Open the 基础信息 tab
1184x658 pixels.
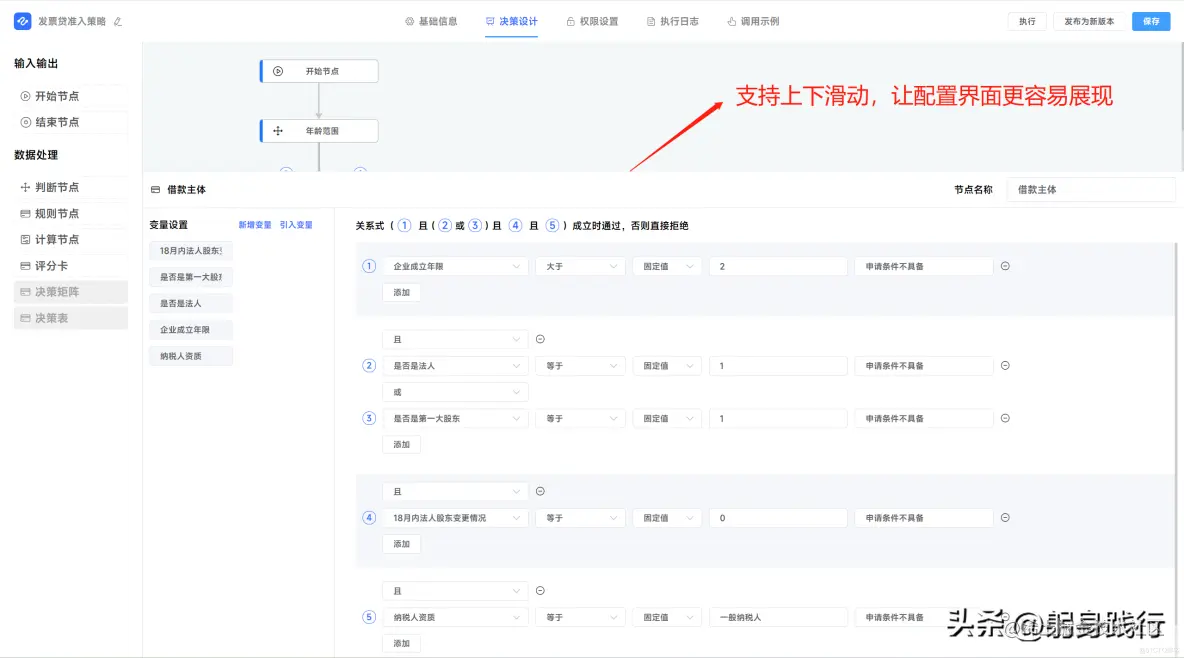click(434, 19)
